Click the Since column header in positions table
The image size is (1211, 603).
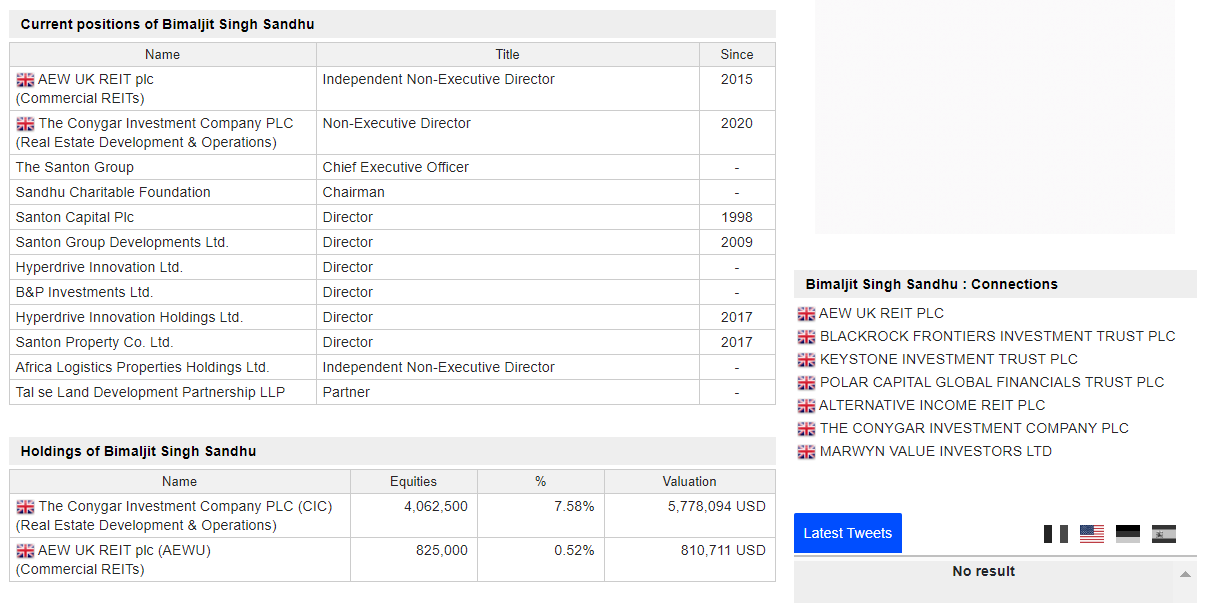click(x=737, y=54)
